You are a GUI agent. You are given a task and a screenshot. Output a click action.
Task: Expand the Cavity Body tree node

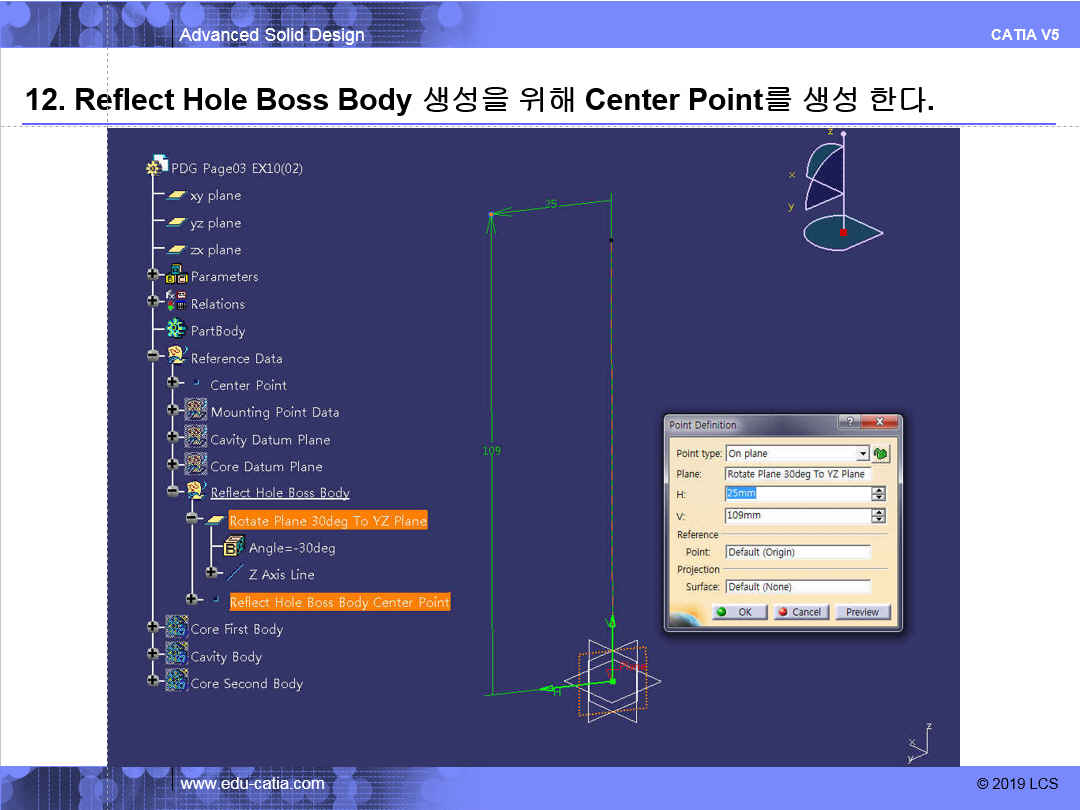(x=153, y=655)
